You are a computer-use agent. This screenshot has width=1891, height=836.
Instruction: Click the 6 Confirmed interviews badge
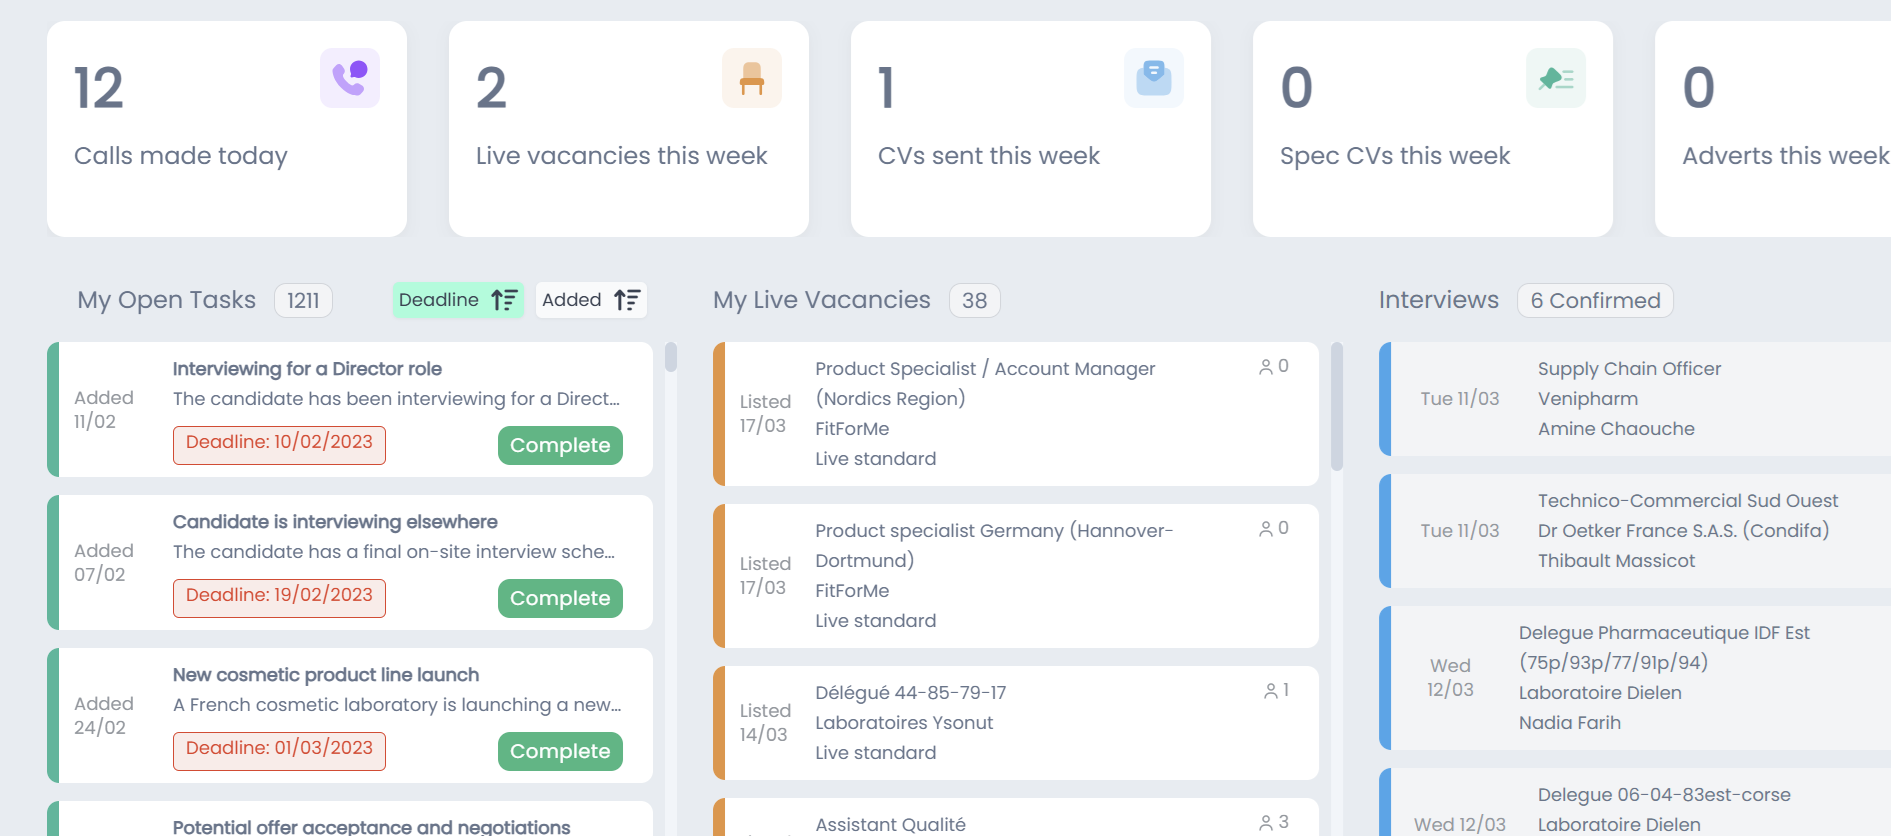point(1595,301)
